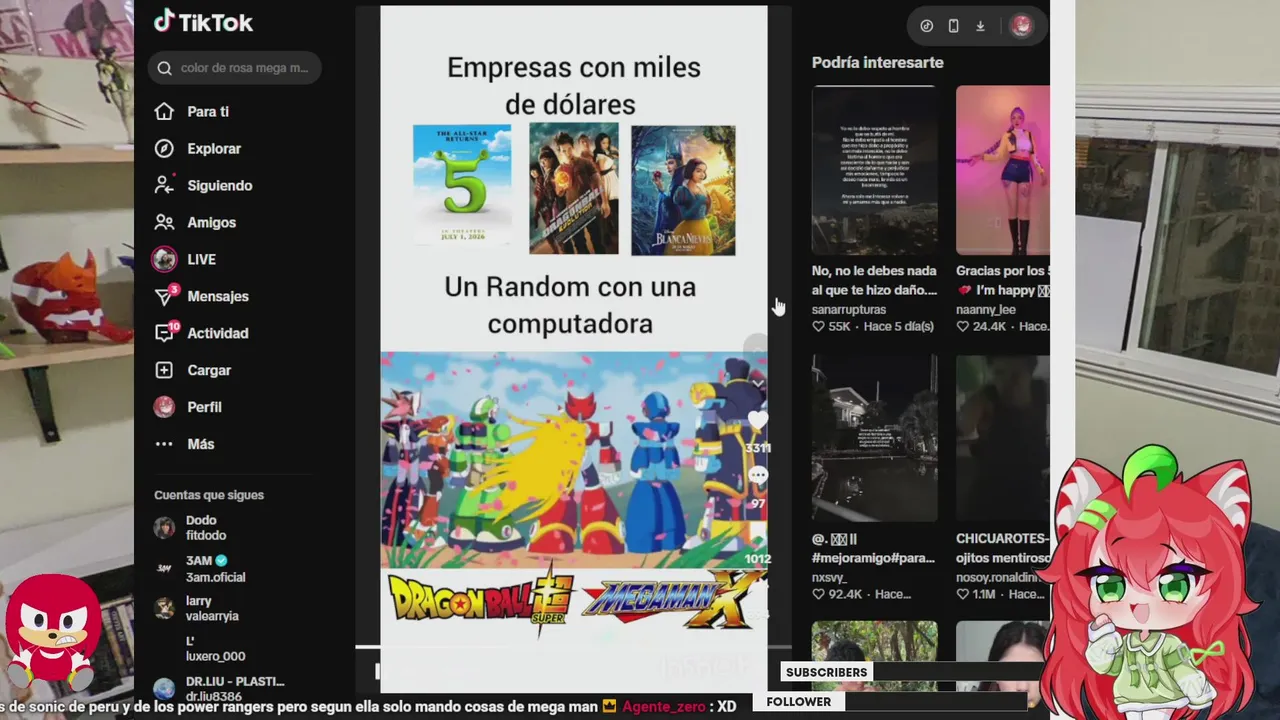
Task: Click the Para ti home icon
Action: (165, 112)
